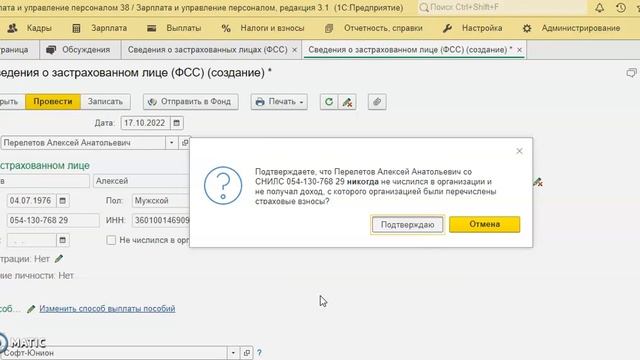Click the Дата field with 17.10.2022
Viewport: 640px width, 360px height.
146,123
